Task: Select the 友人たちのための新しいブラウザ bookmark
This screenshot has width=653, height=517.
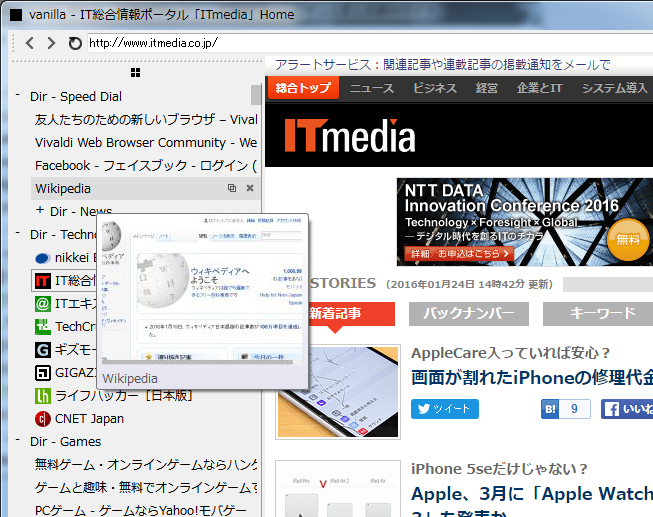Action: 146,120
